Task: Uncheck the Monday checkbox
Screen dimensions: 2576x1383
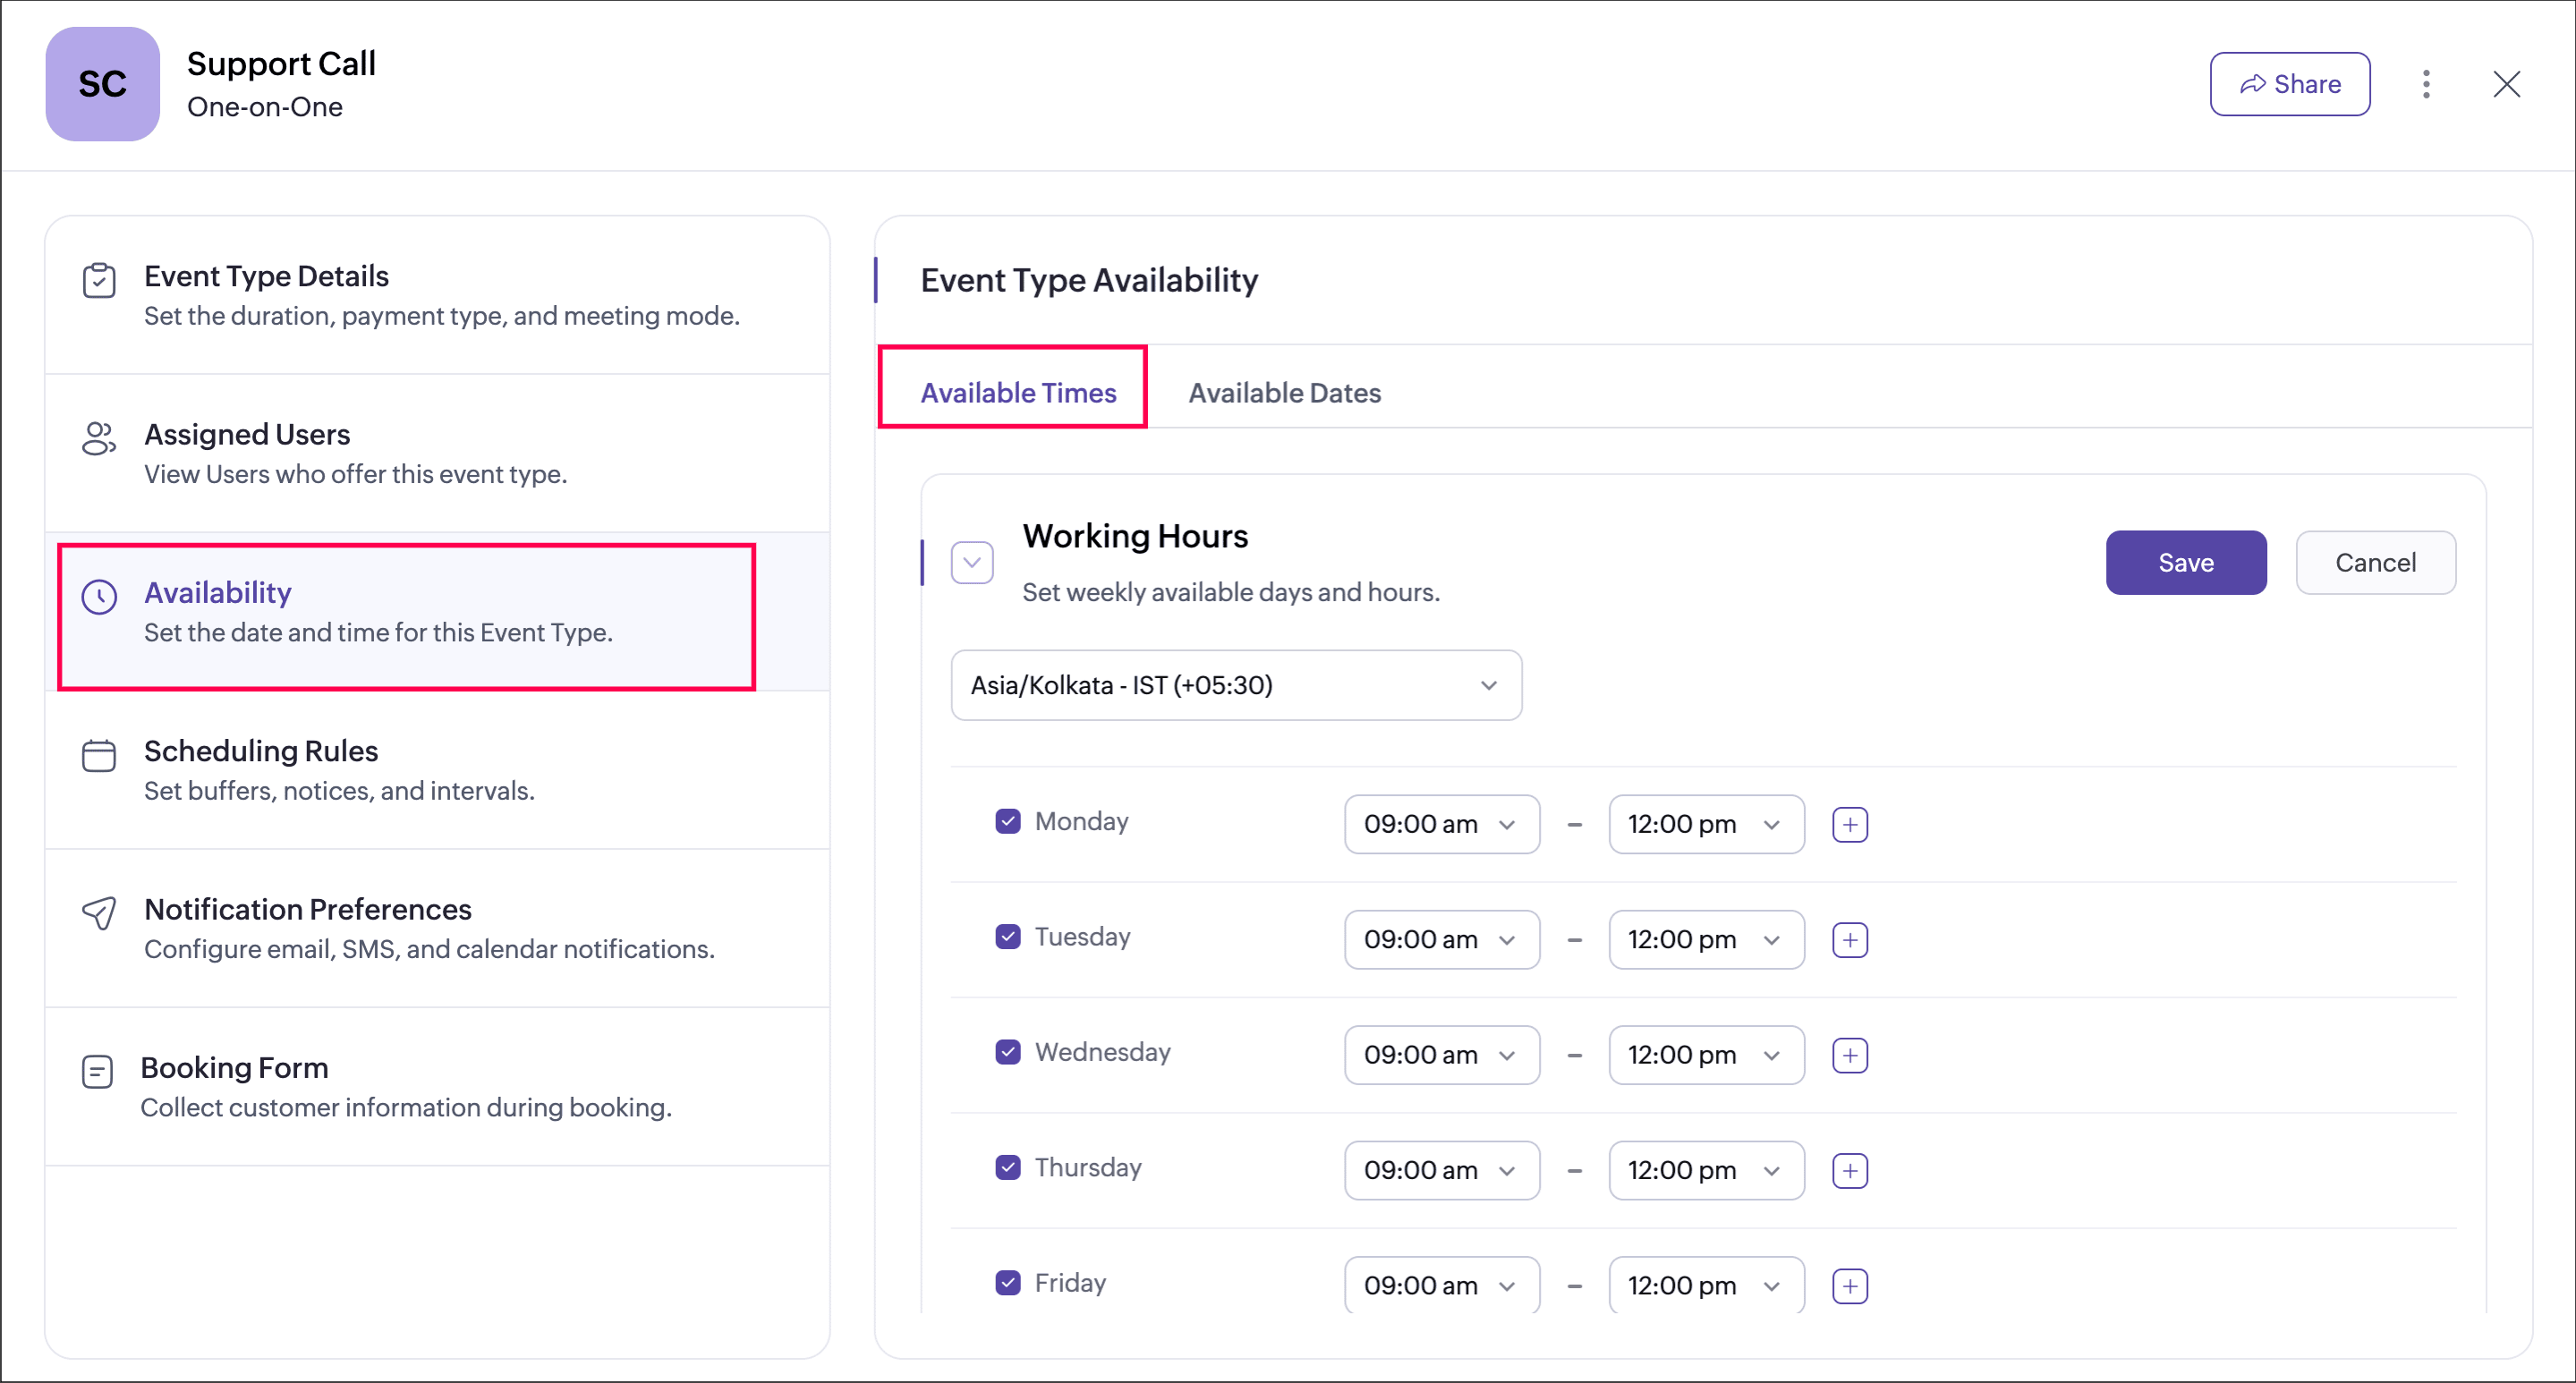Action: click(1008, 821)
